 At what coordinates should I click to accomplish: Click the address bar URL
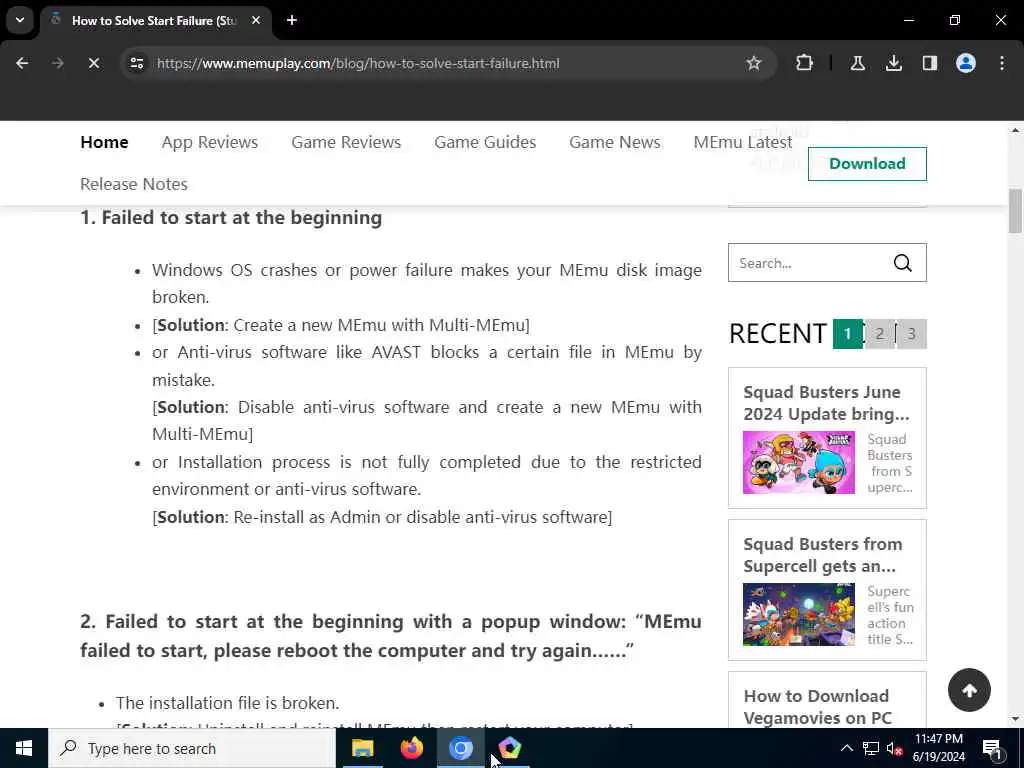tap(358, 63)
